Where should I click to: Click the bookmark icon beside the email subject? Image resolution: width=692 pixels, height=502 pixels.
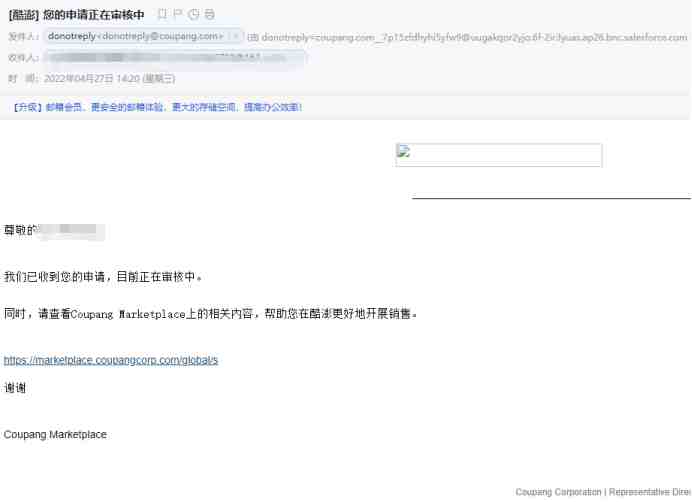click(x=162, y=14)
